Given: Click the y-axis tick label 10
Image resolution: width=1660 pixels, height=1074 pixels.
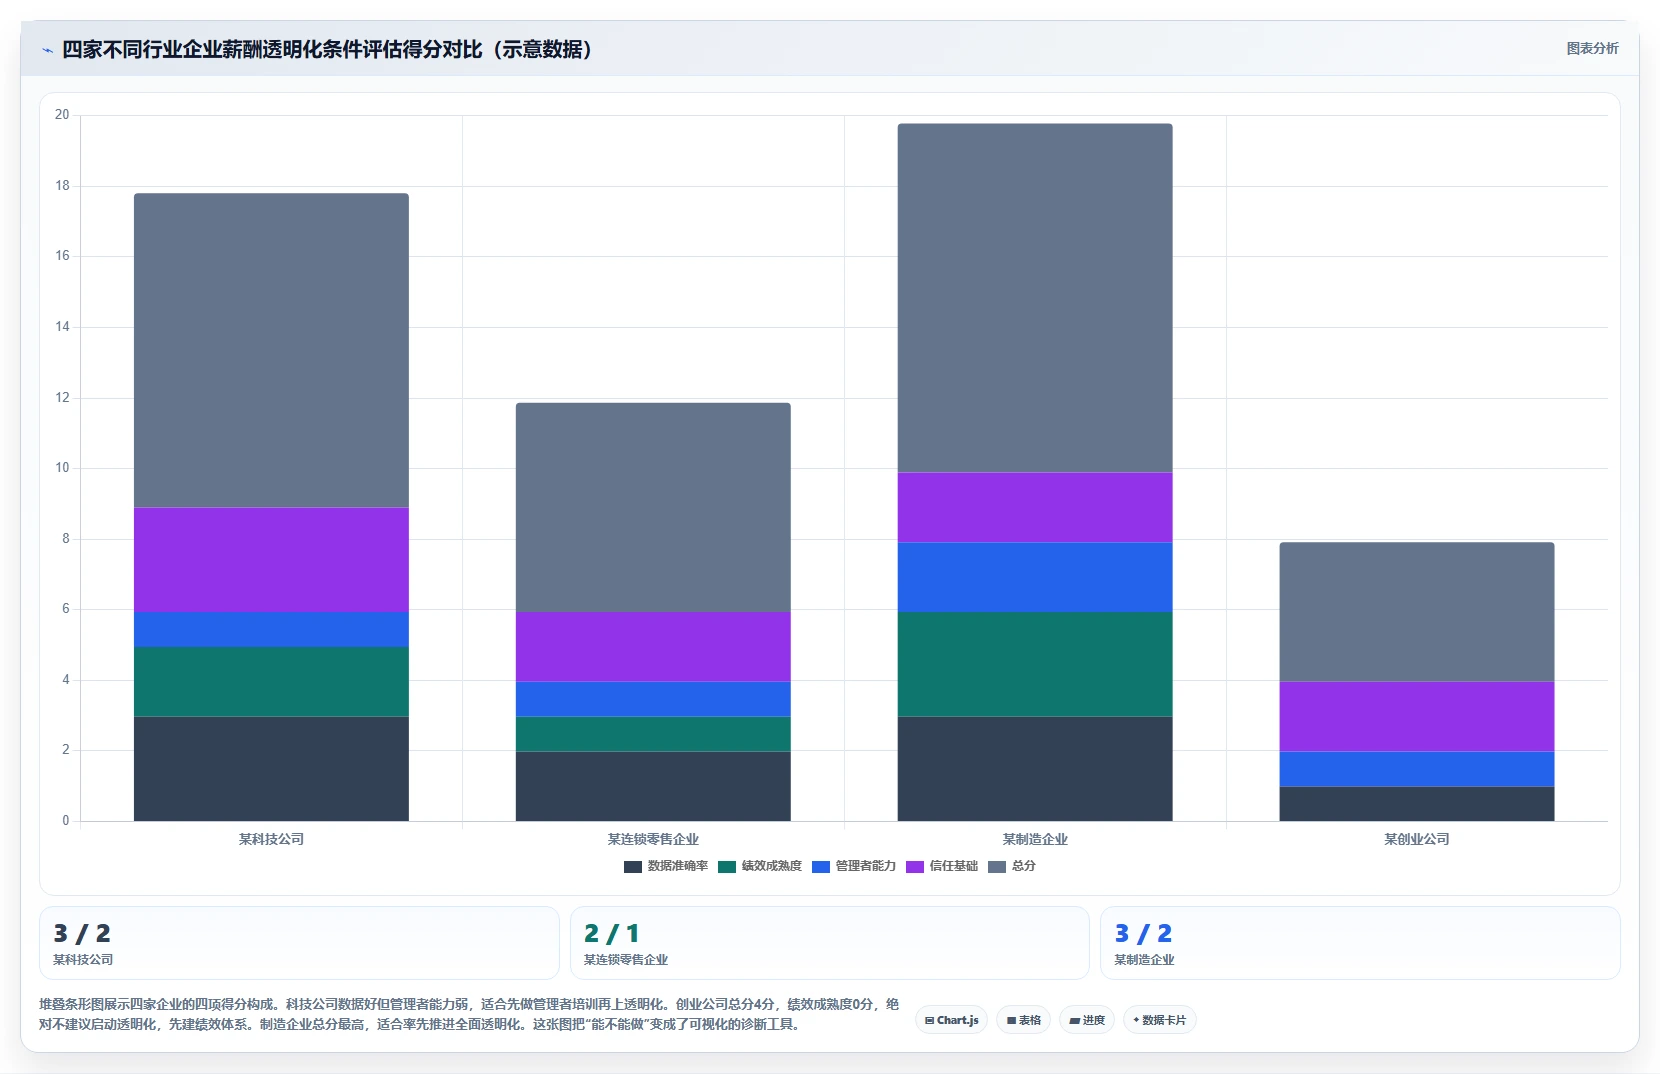Looking at the screenshot, I should coord(62,468).
